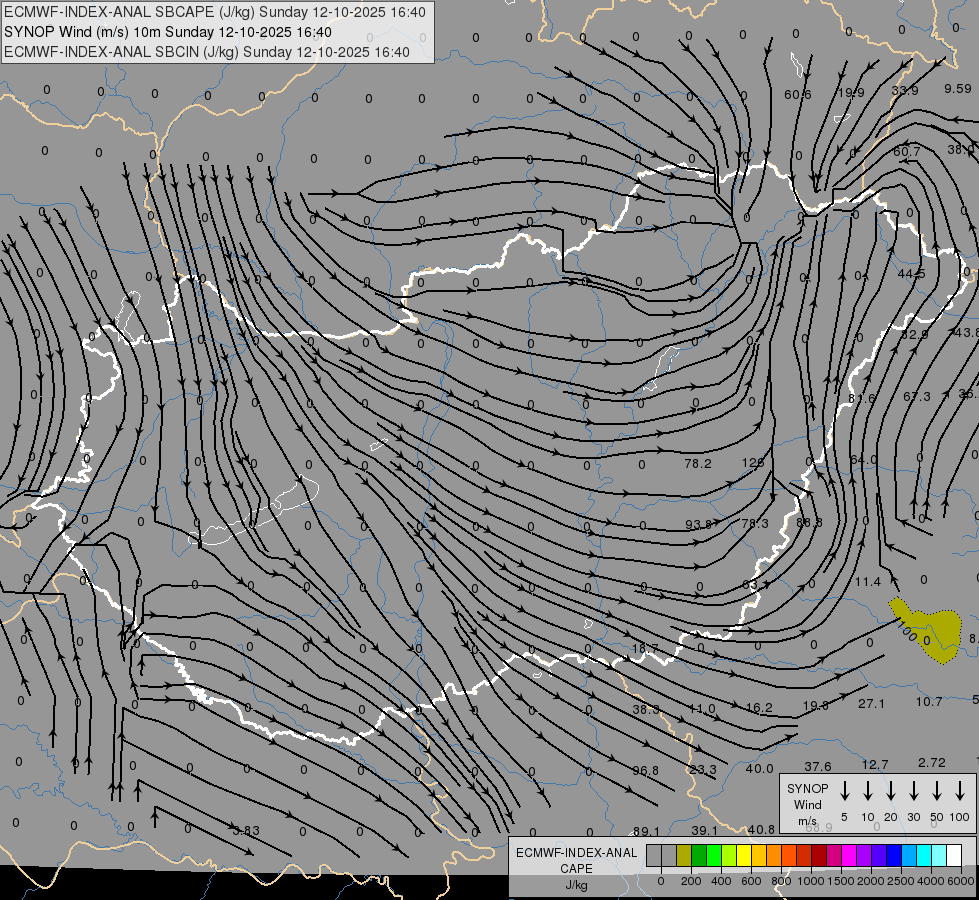Click the 10 m/s wind arrow in legend
Viewport: 979px width, 900px height.
click(868, 791)
